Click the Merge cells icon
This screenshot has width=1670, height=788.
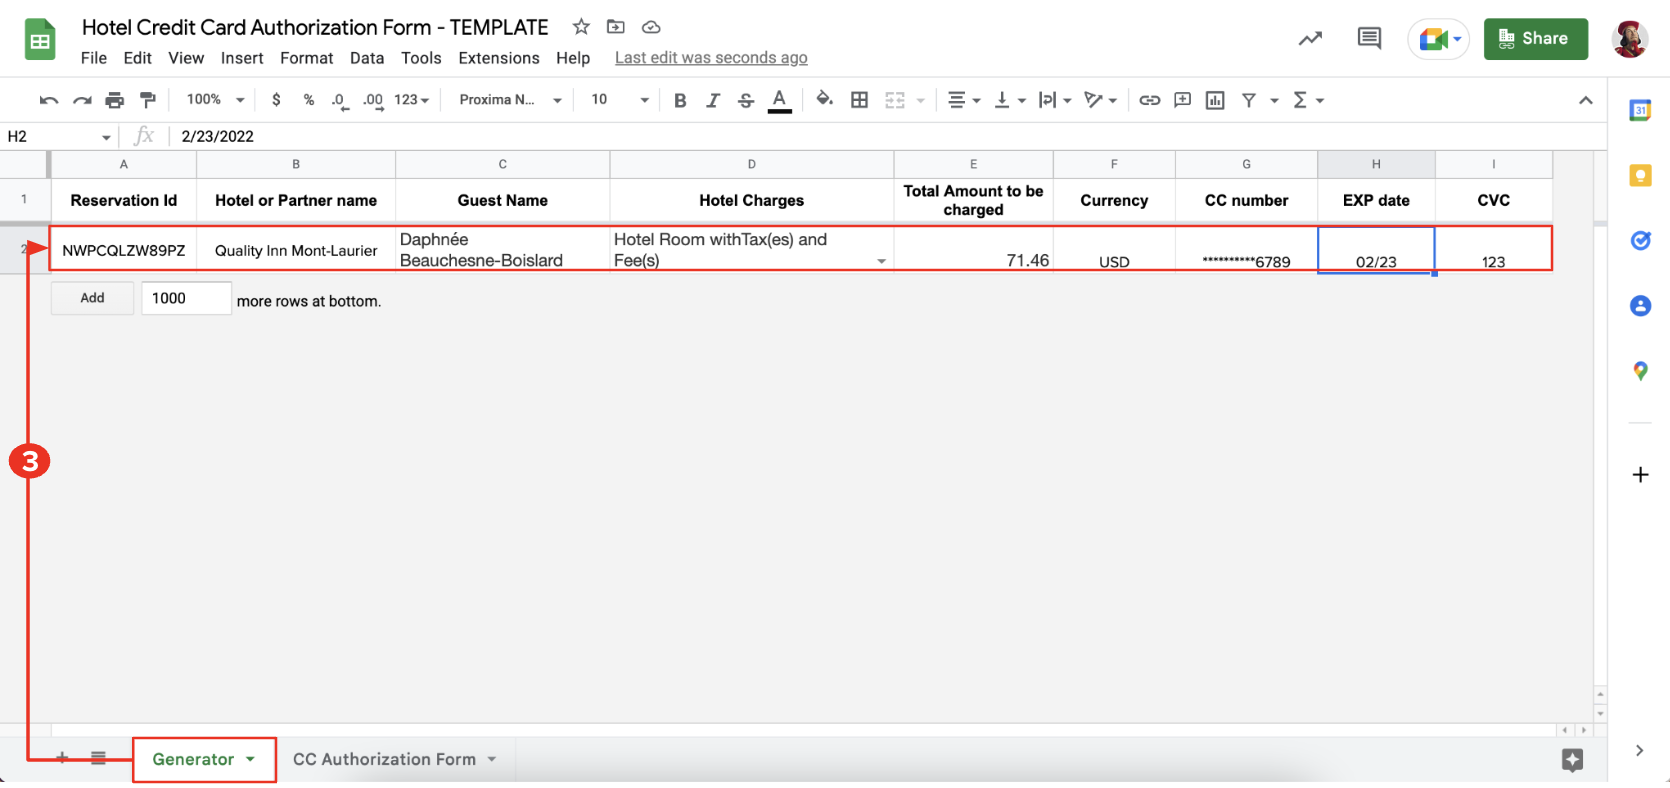coord(895,100)
